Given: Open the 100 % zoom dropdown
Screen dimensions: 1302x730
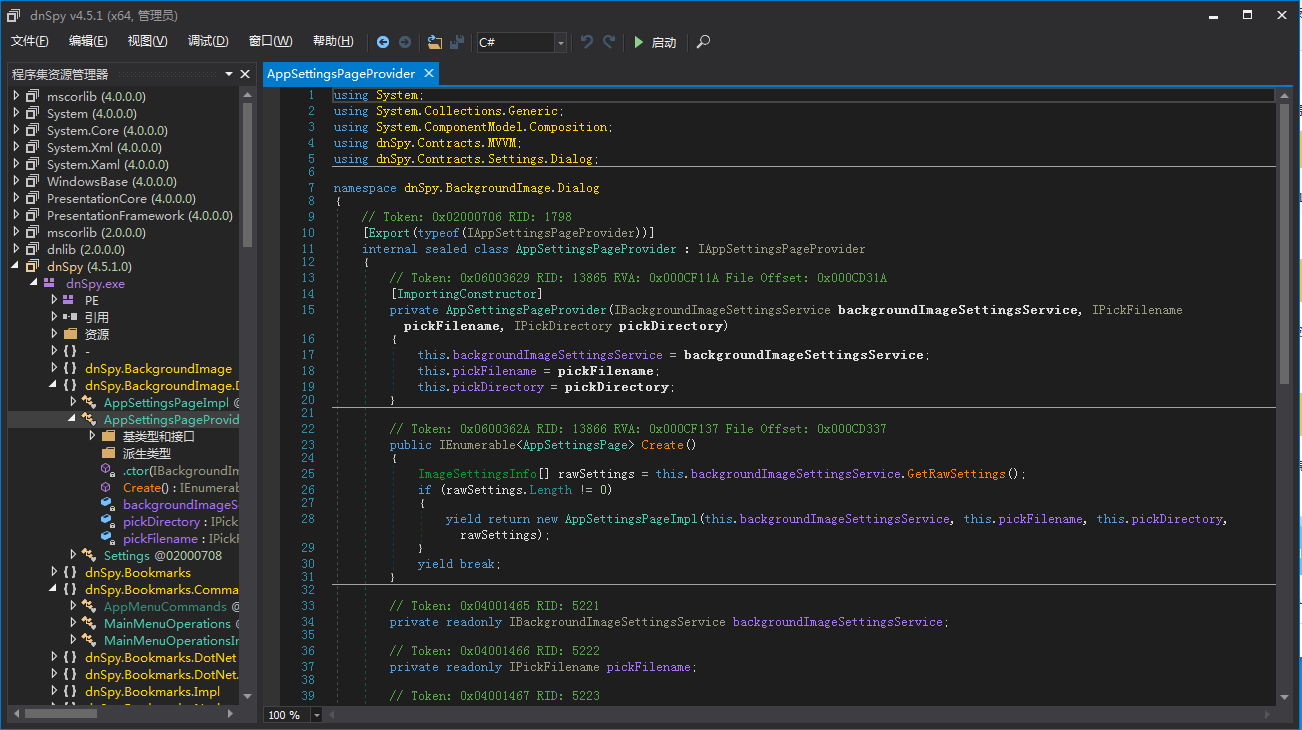Looking at the screenshot, I should click(x=317, y=715).
